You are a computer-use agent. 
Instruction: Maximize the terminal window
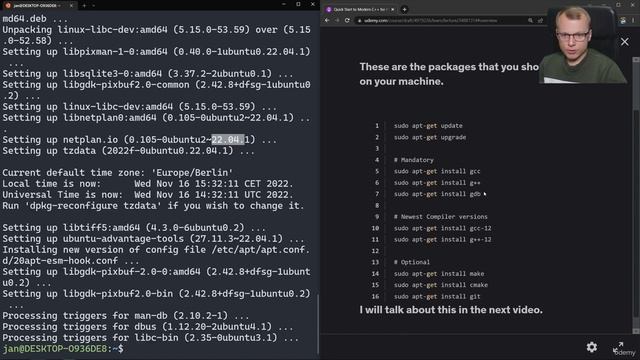click(x=298, y=4)
